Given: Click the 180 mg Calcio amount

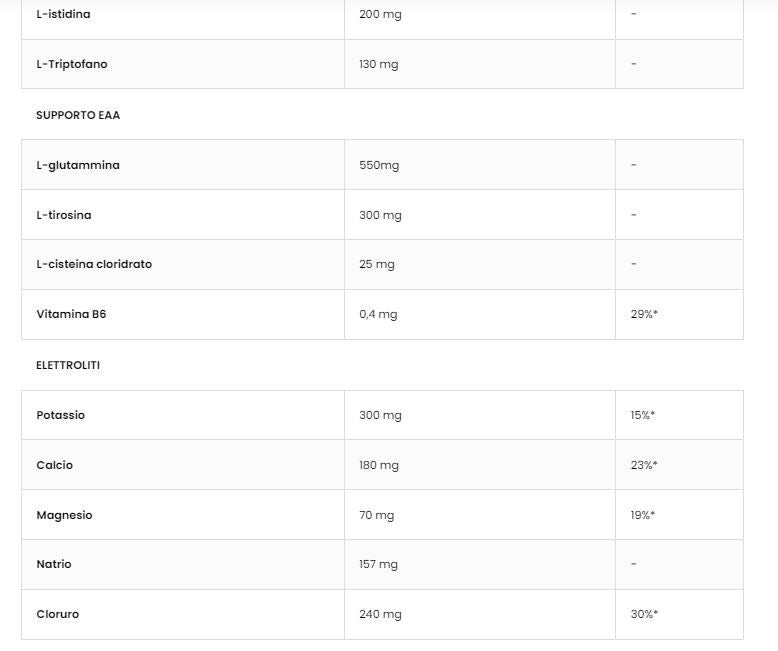Looking at the screenshot, I should coord(379,465).
